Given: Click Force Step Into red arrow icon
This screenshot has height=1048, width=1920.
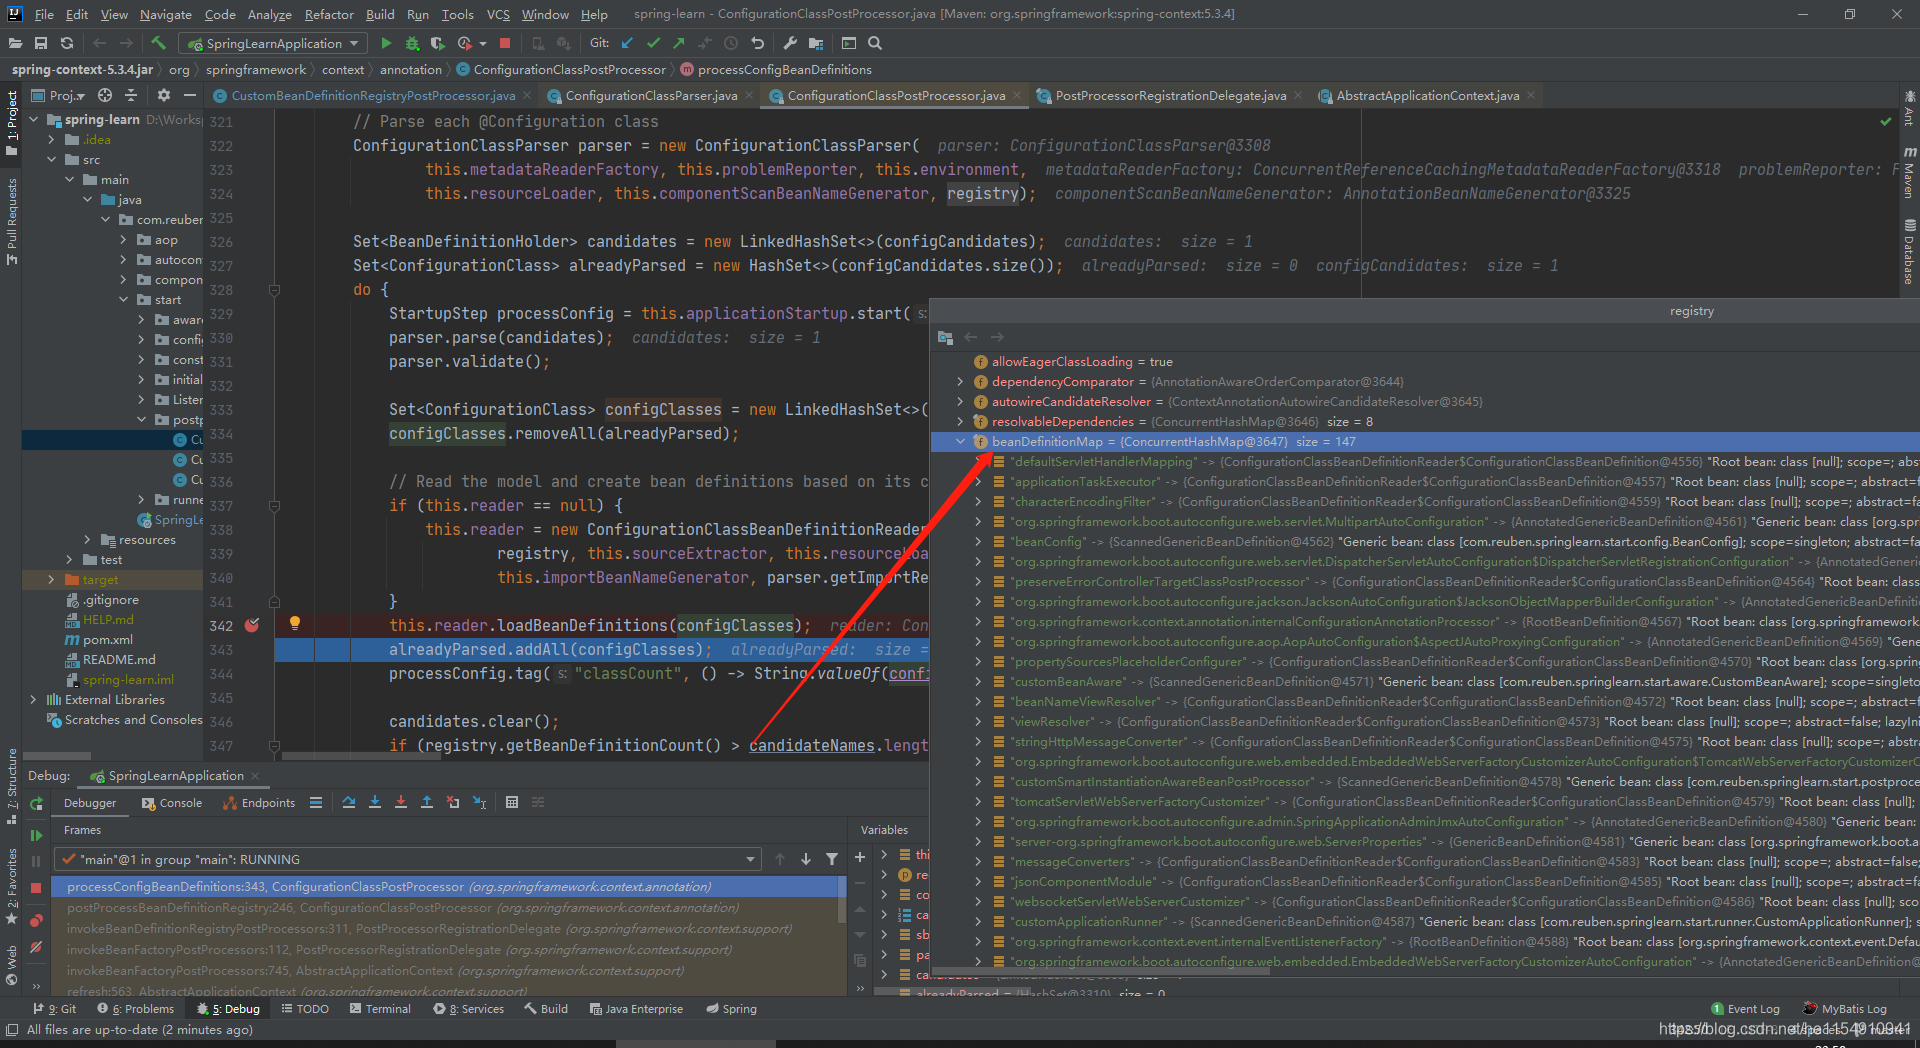Looking at the screenshot, I should click(401, 802).
